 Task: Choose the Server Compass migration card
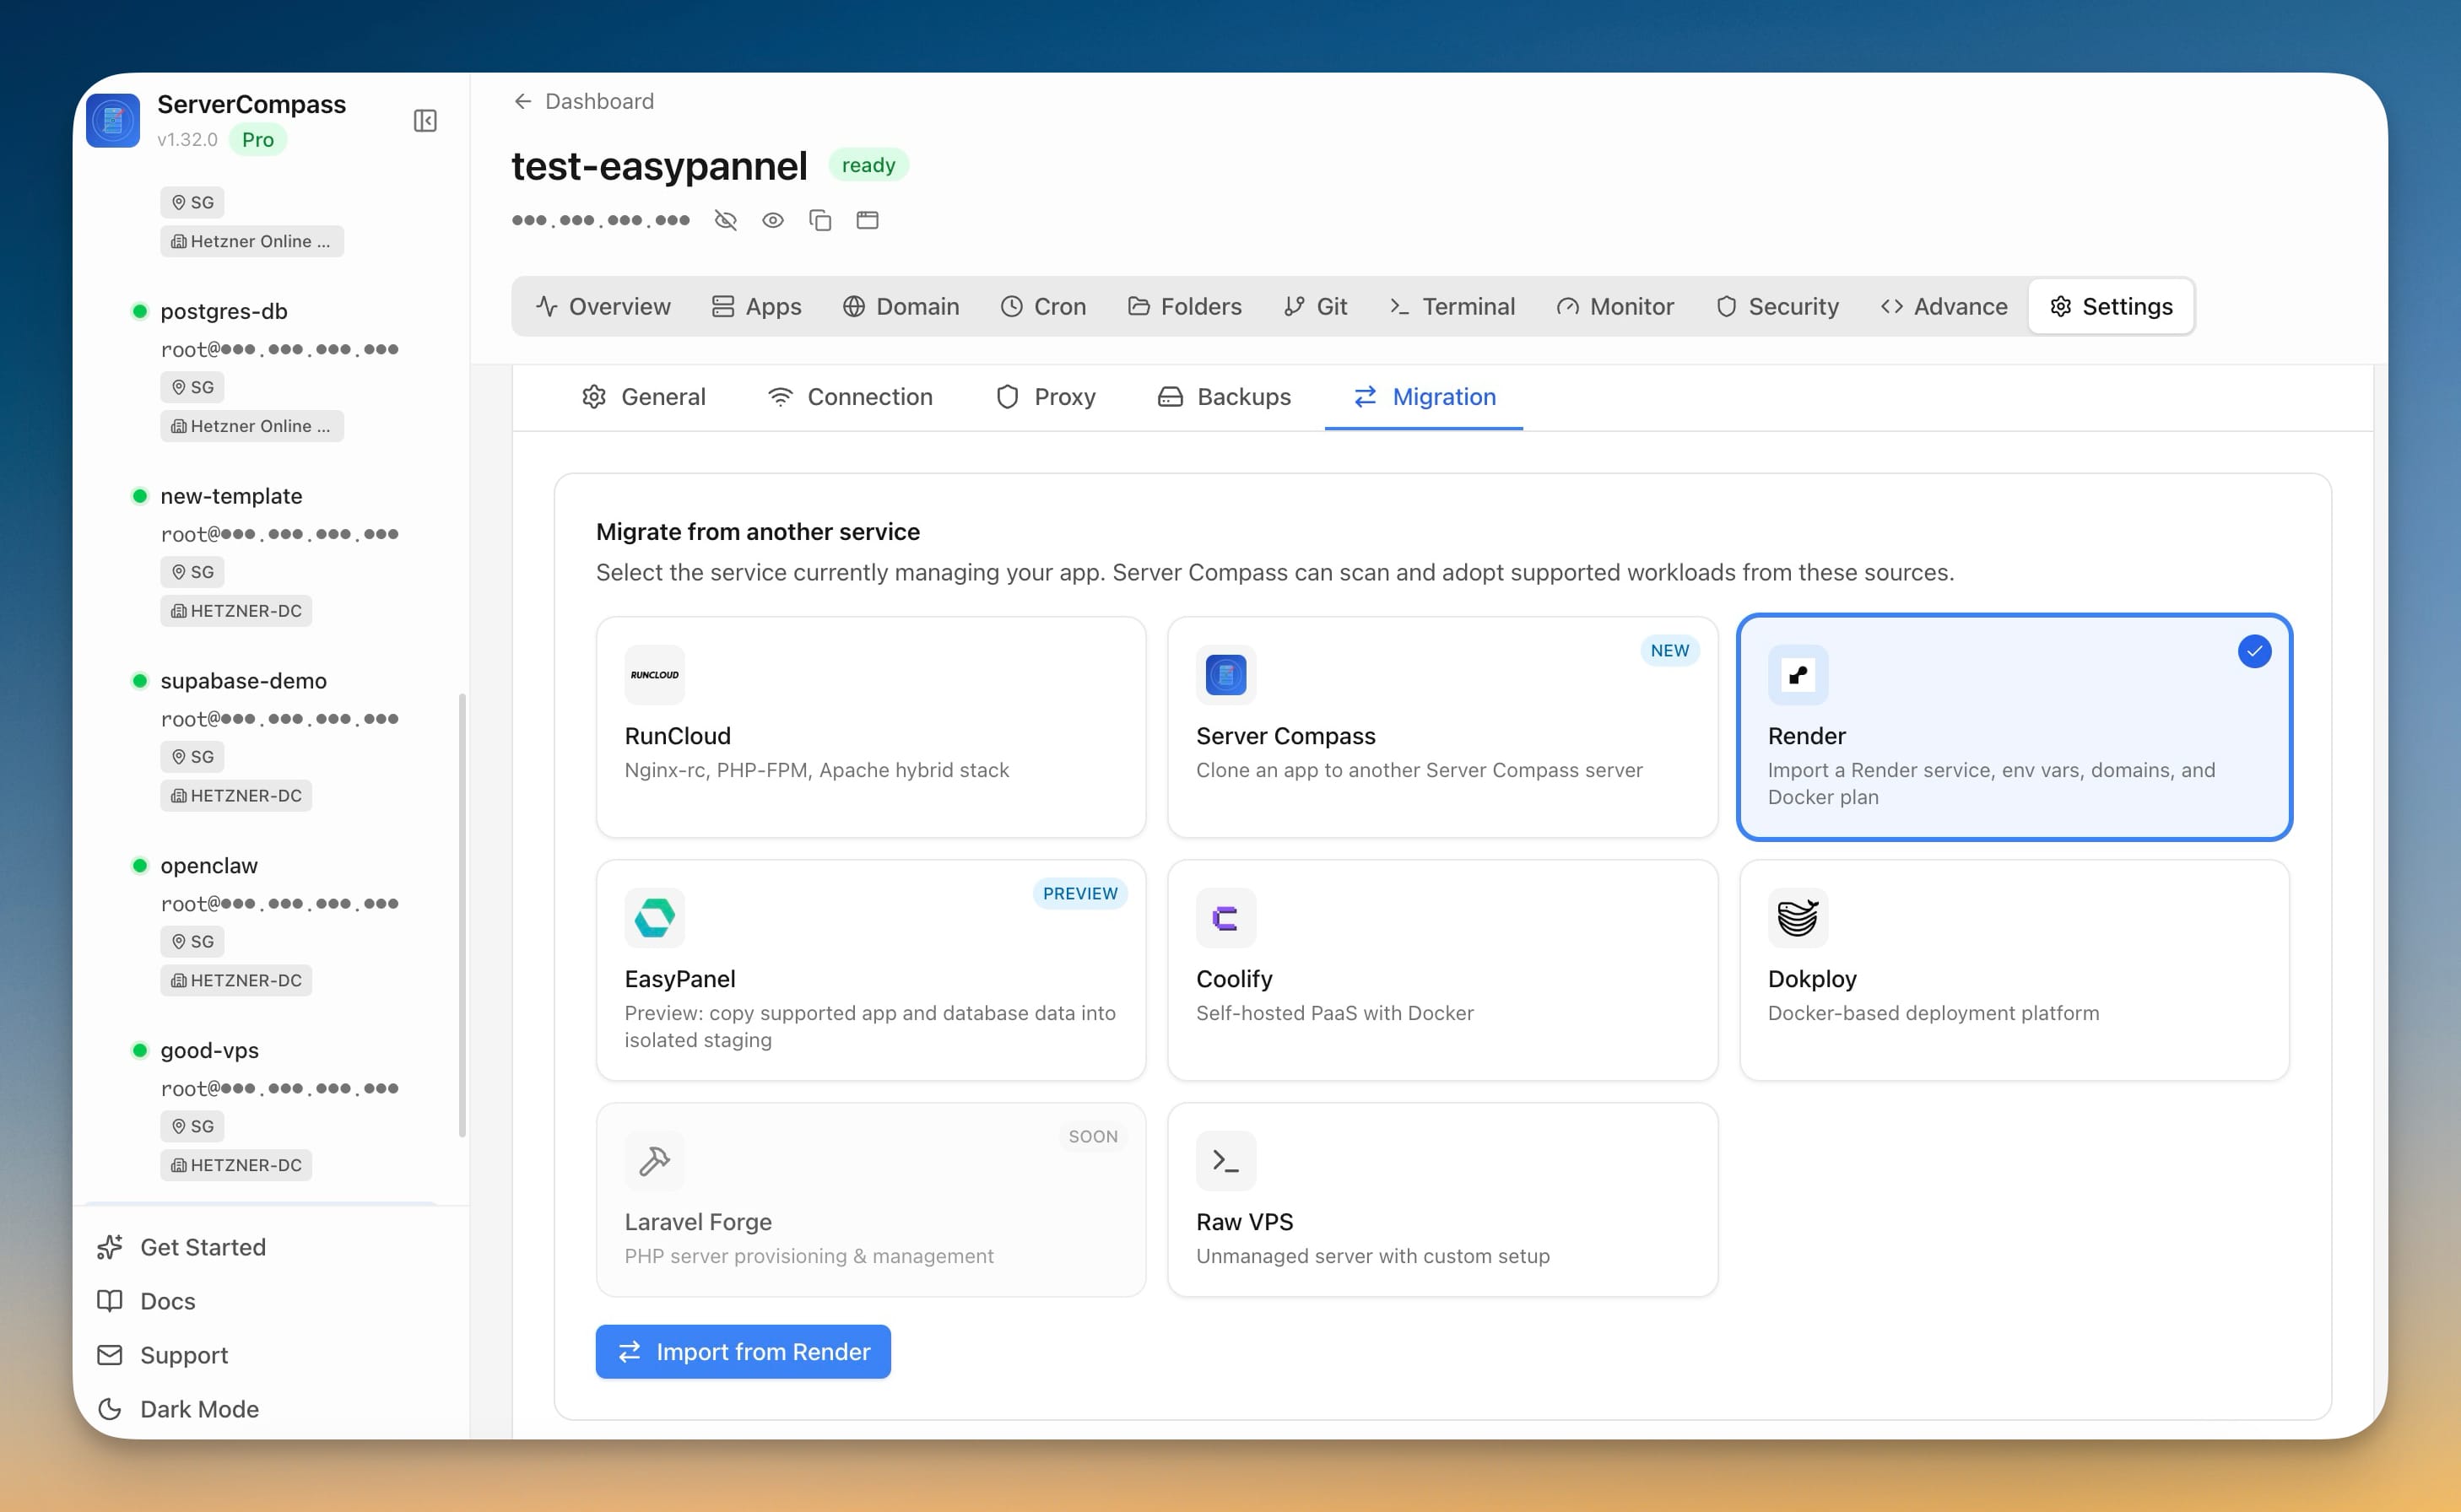1443,727
